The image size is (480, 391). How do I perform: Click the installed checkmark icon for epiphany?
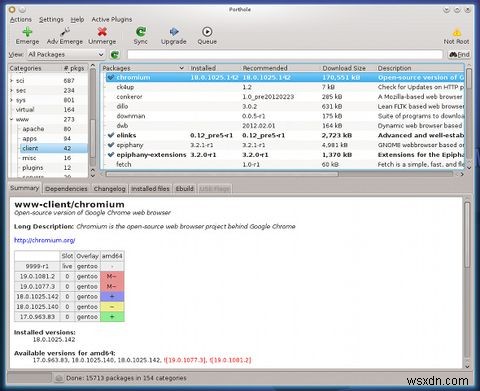tap(111, 145)
